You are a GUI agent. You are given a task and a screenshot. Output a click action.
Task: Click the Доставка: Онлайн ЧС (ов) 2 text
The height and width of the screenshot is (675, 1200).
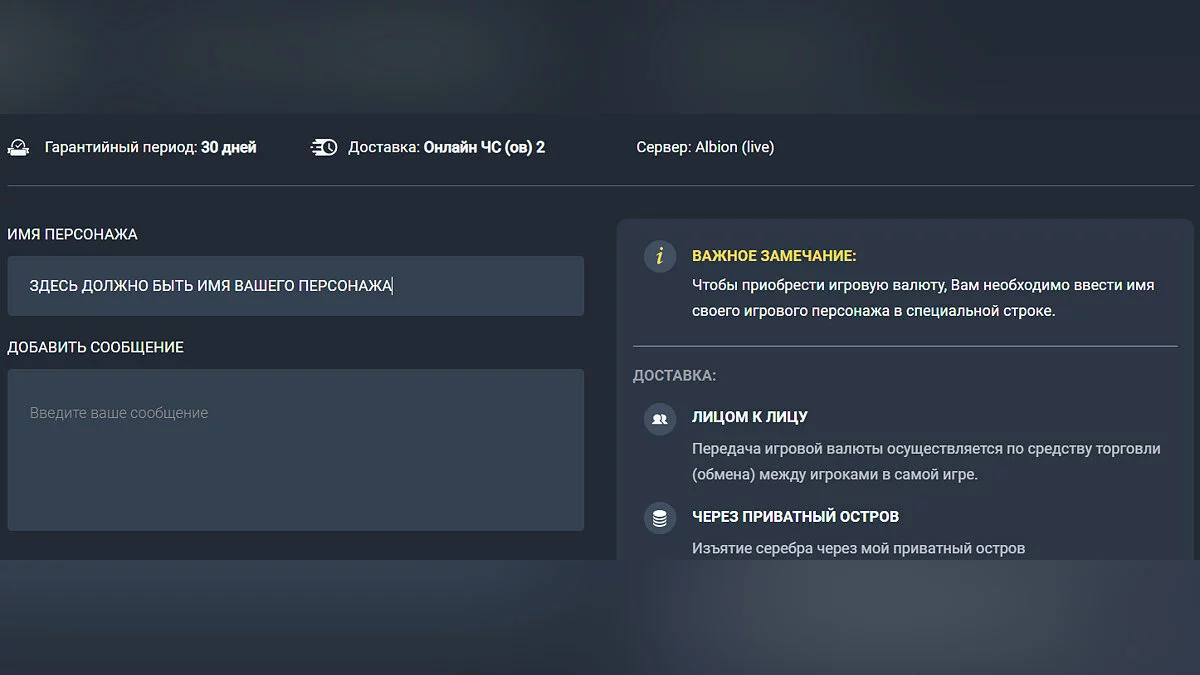point(446,147)
